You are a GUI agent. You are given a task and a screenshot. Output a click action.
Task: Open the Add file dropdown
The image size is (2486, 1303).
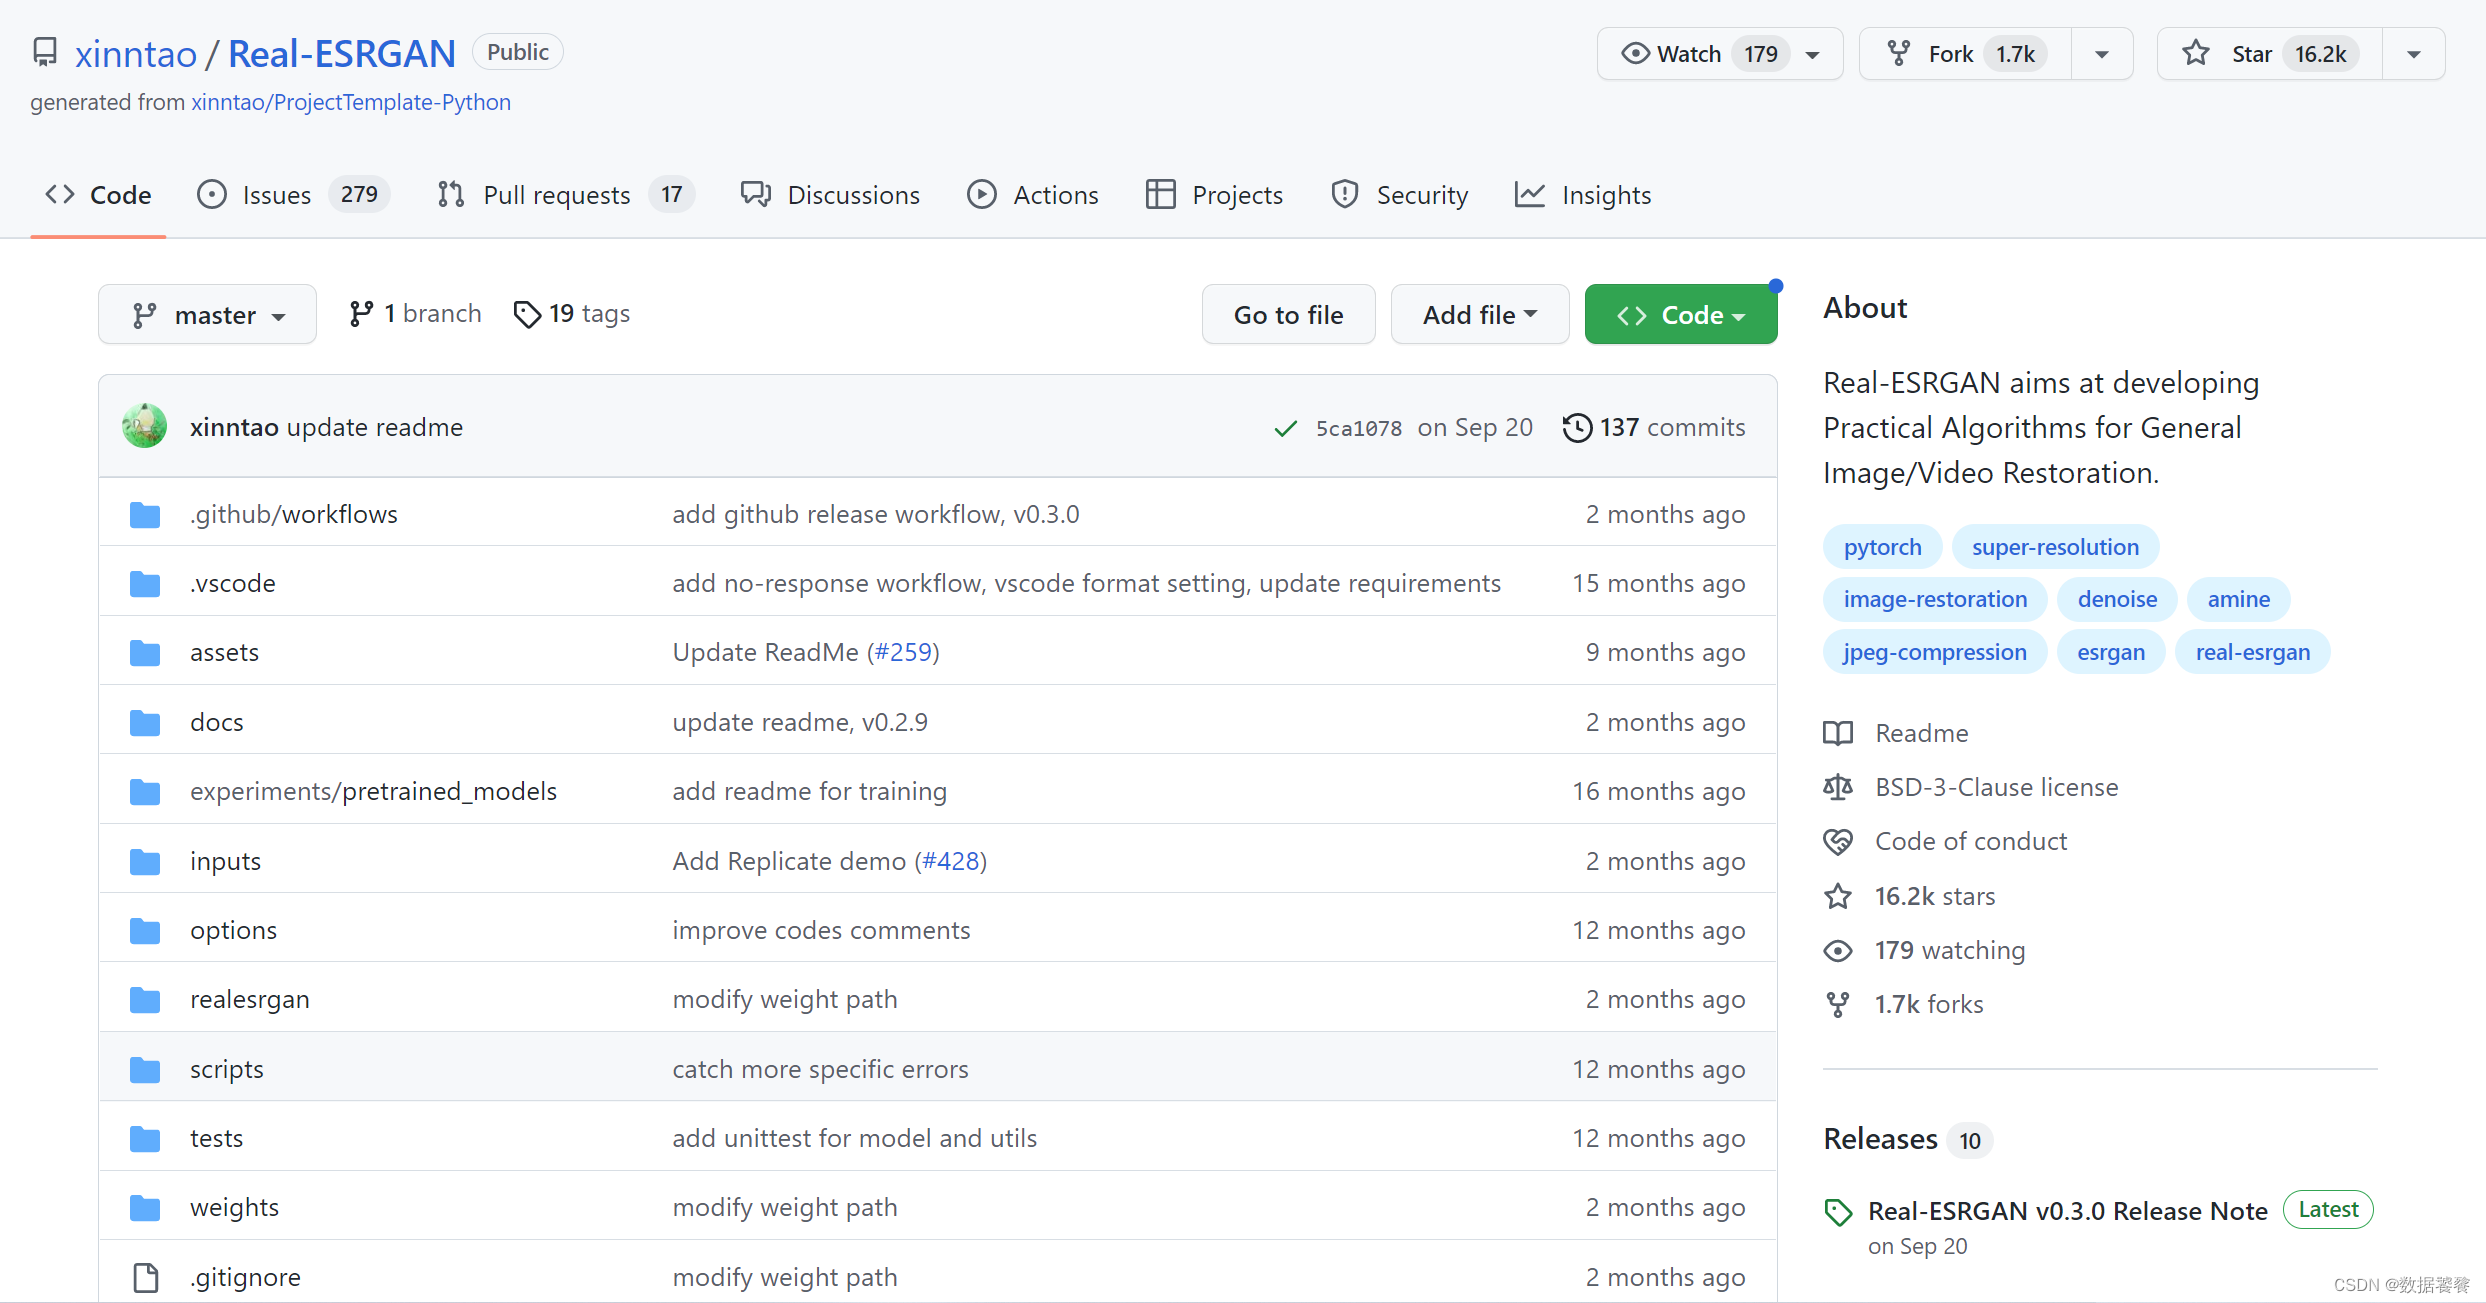[x=1479, y=315]
